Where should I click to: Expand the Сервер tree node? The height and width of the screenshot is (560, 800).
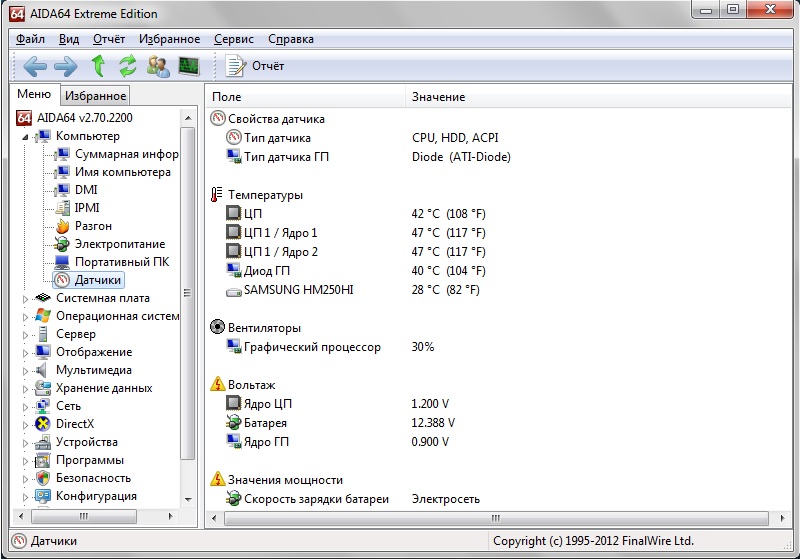(25, 335)
